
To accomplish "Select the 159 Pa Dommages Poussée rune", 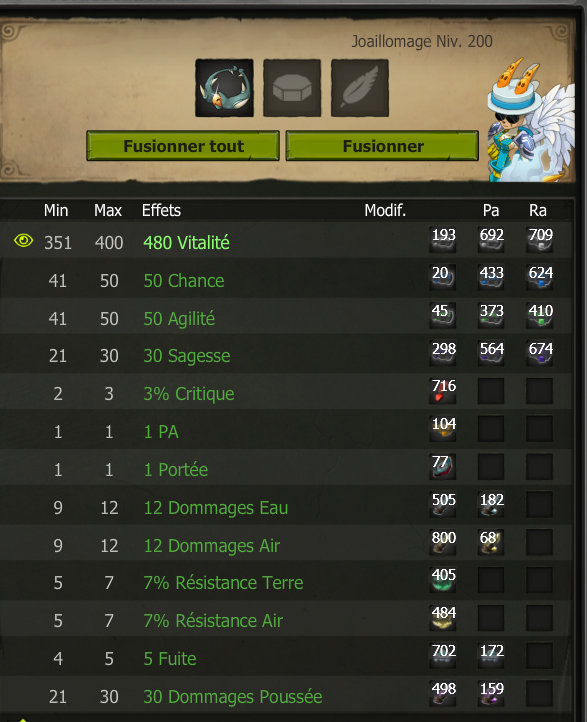I will [x=491, y=693].
